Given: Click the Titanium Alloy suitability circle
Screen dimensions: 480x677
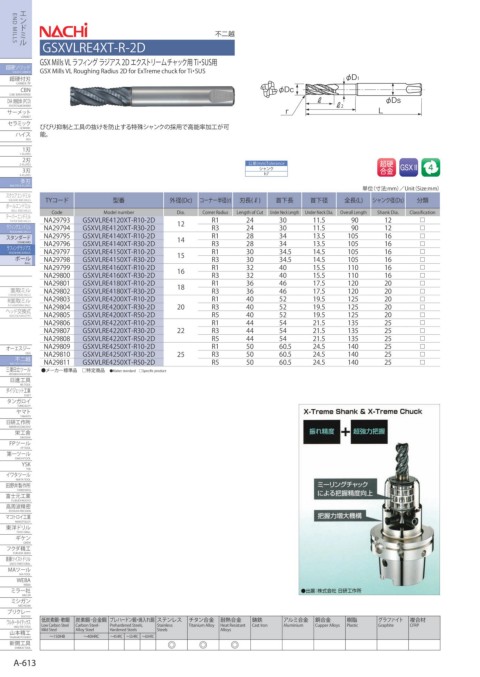Looking at the screenshot, I should (x=203, y=645).
